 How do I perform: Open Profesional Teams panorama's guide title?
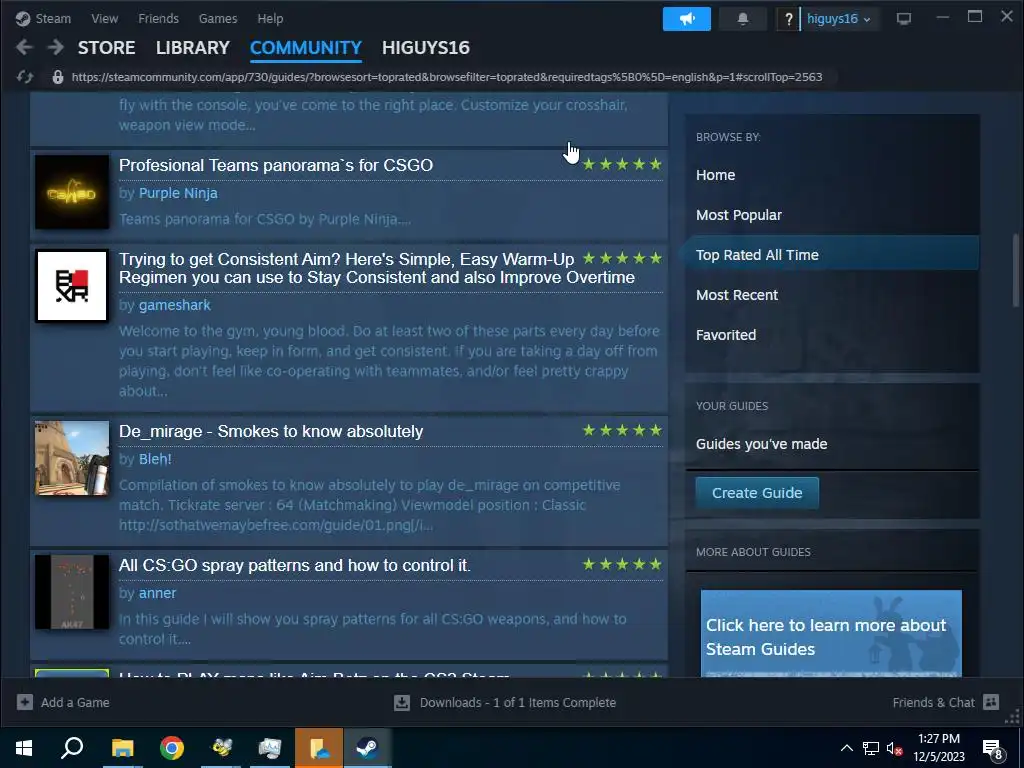point(276,165)
